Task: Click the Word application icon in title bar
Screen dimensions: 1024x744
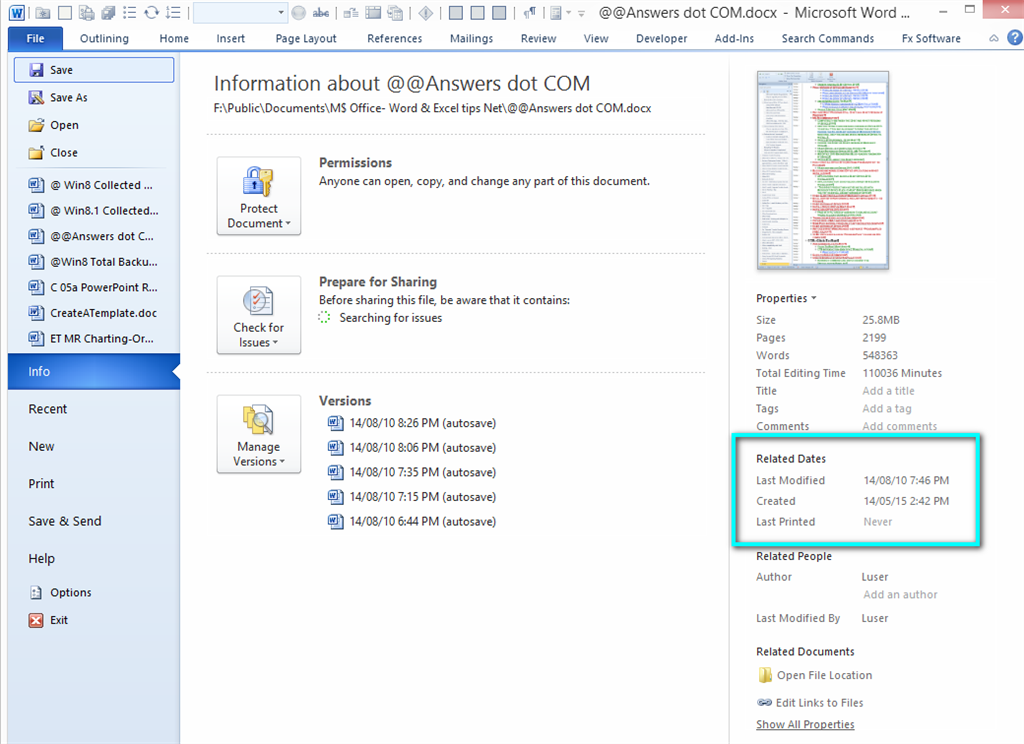Action: coord(17,12)
